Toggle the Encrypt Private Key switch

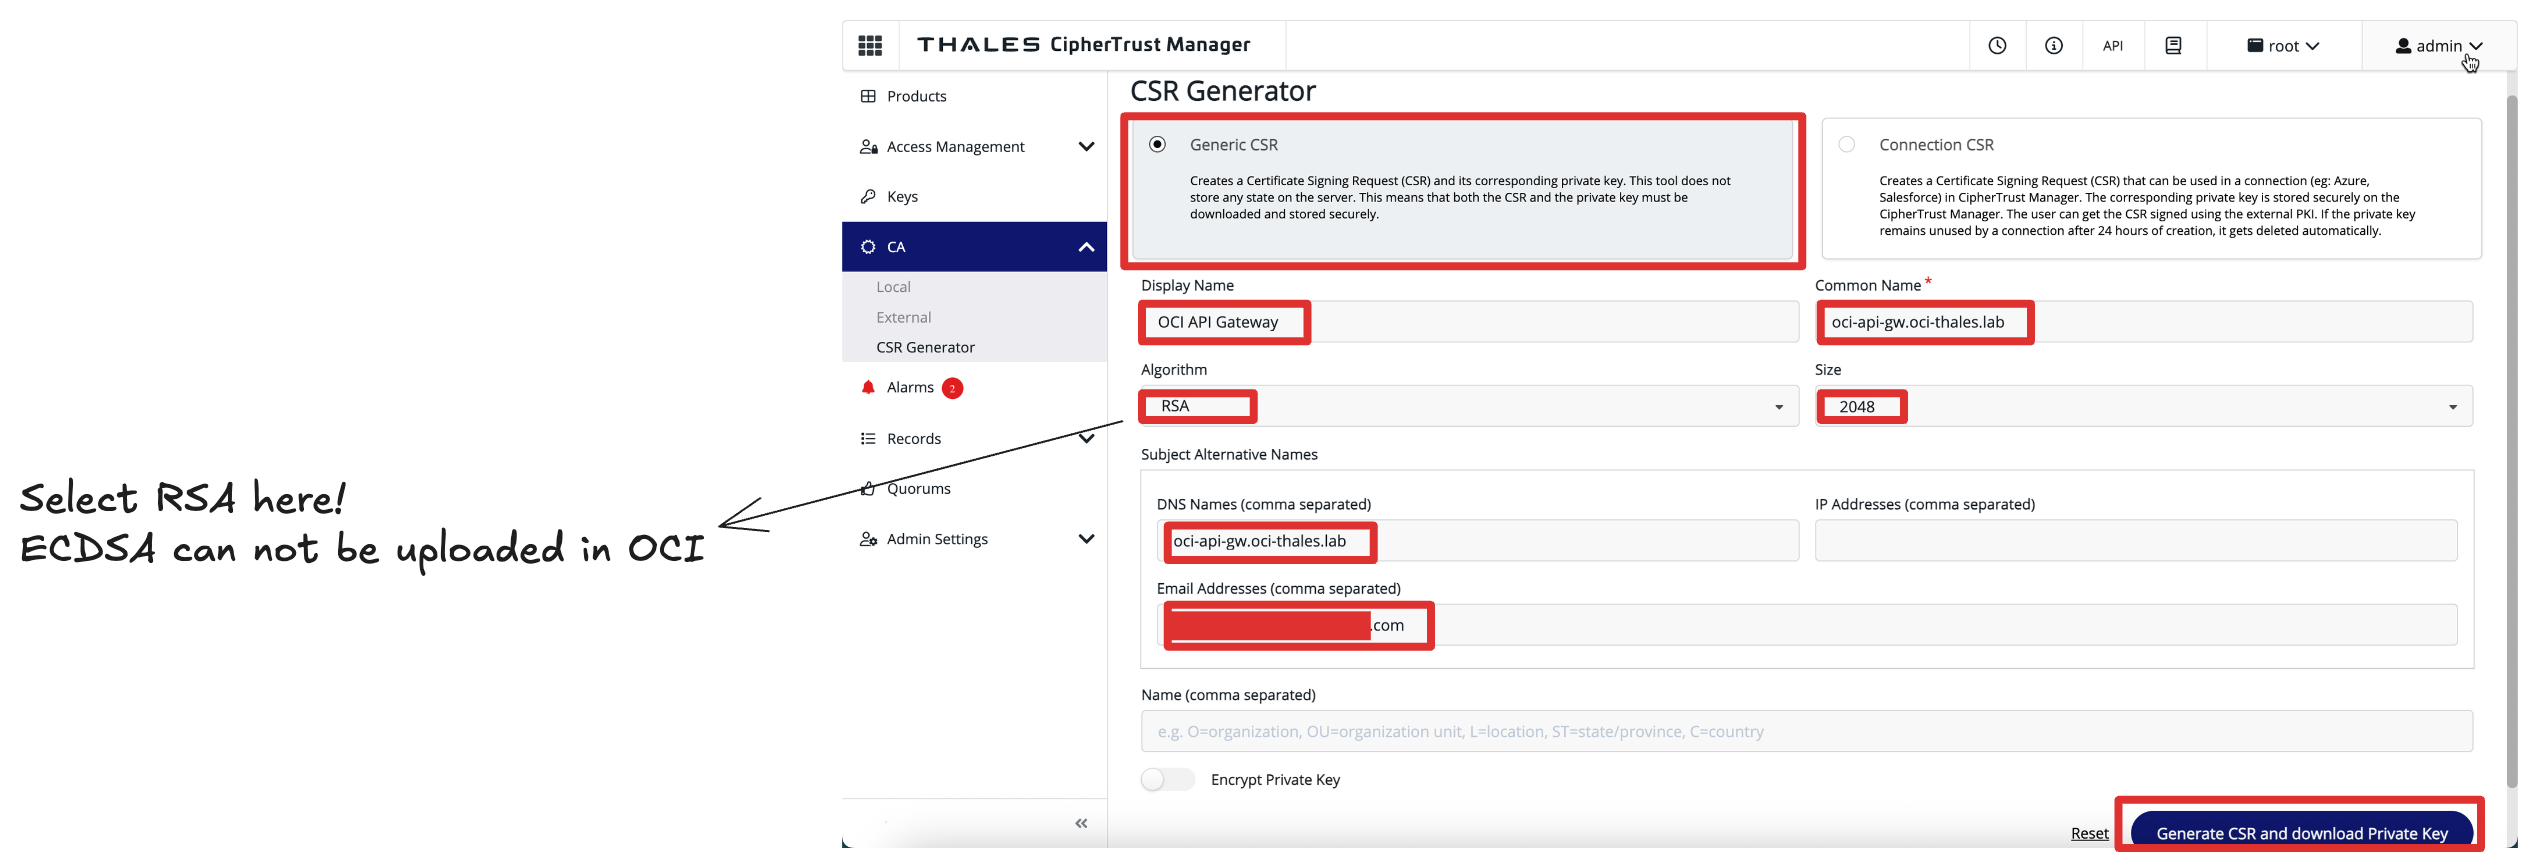1167,780
